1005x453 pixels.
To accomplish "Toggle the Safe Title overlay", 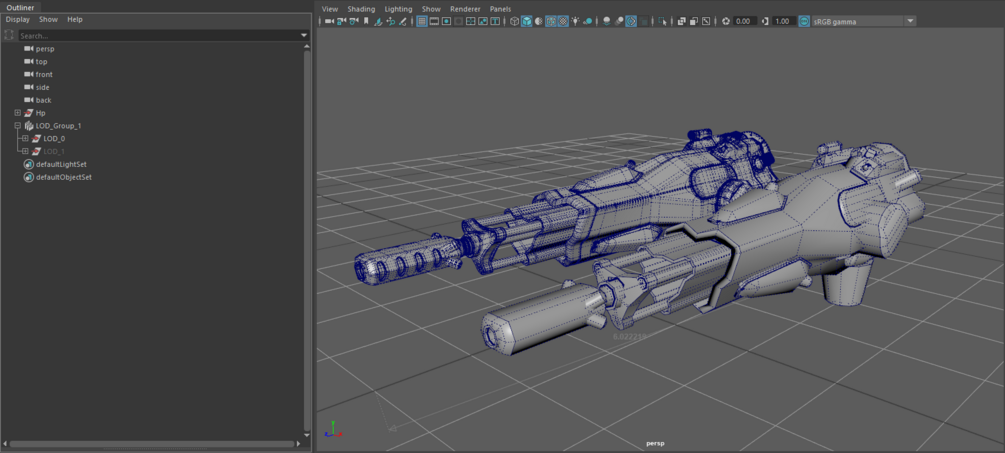I will (495, 21).
